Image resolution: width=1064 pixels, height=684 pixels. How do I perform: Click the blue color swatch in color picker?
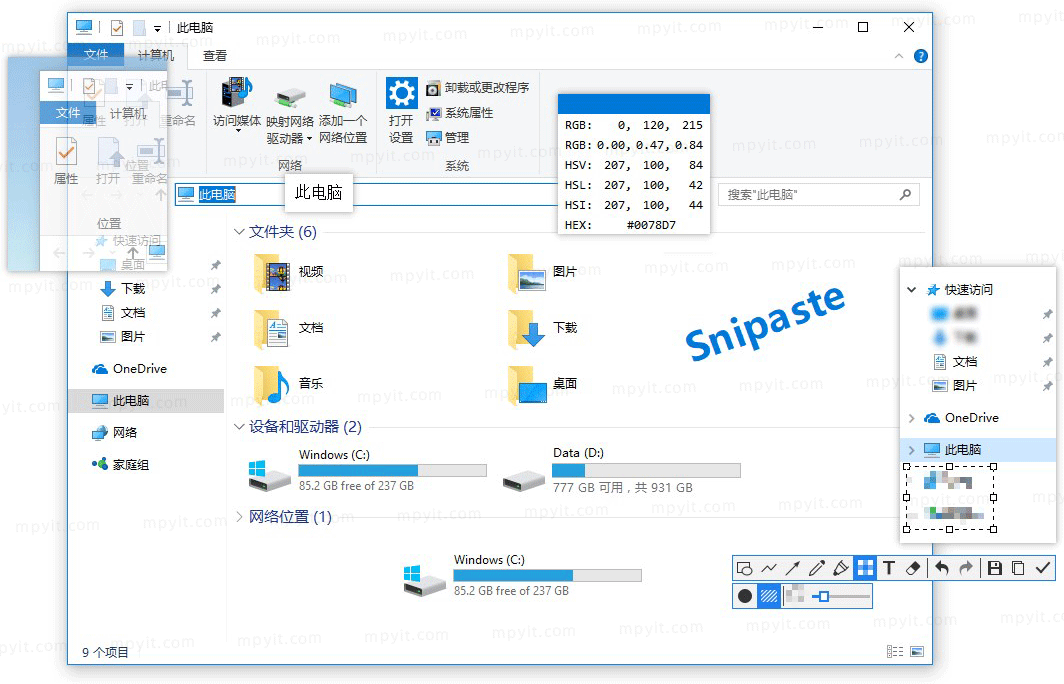tap(634, 104)
